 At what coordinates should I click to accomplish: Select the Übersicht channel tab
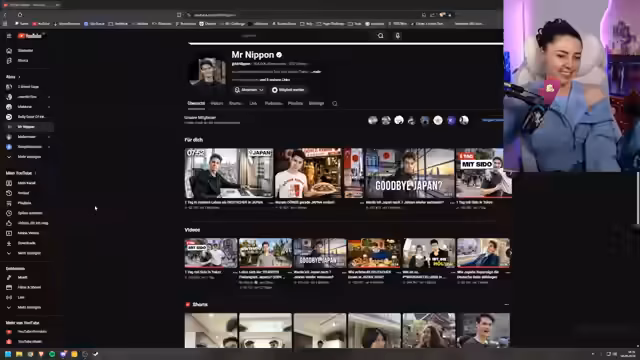196,104
